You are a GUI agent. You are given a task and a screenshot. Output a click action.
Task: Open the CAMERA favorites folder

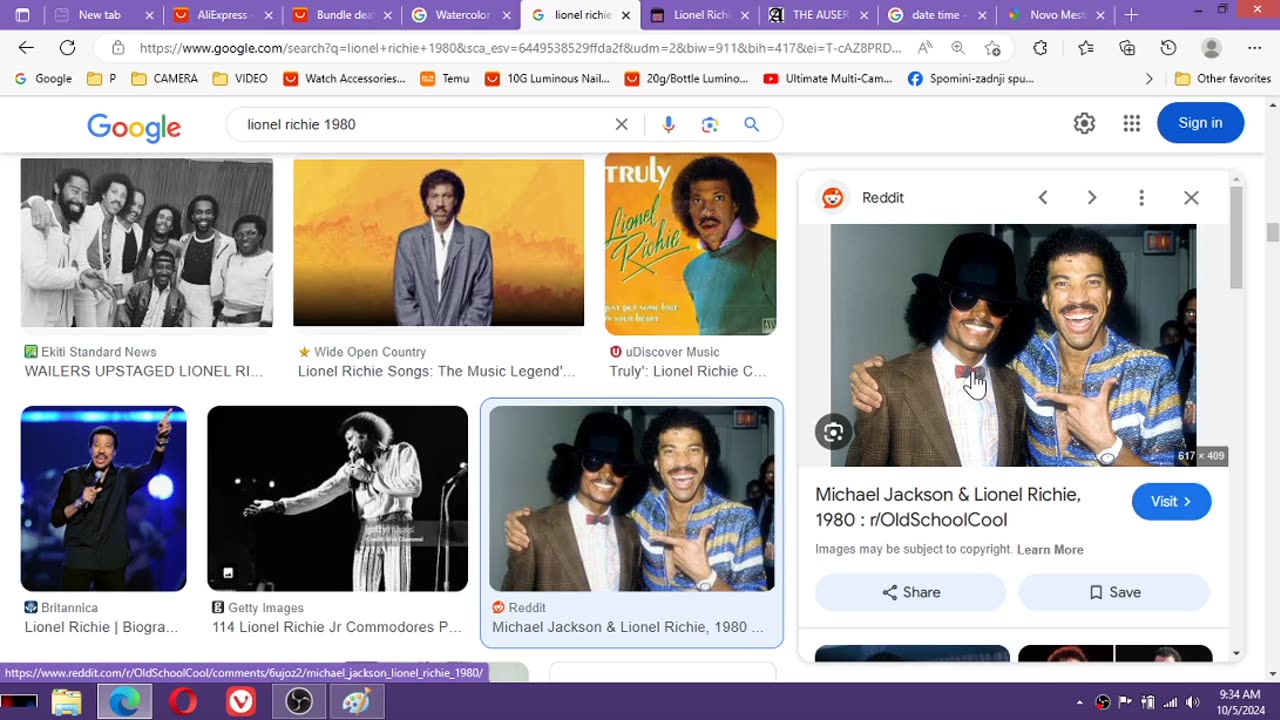165,78
